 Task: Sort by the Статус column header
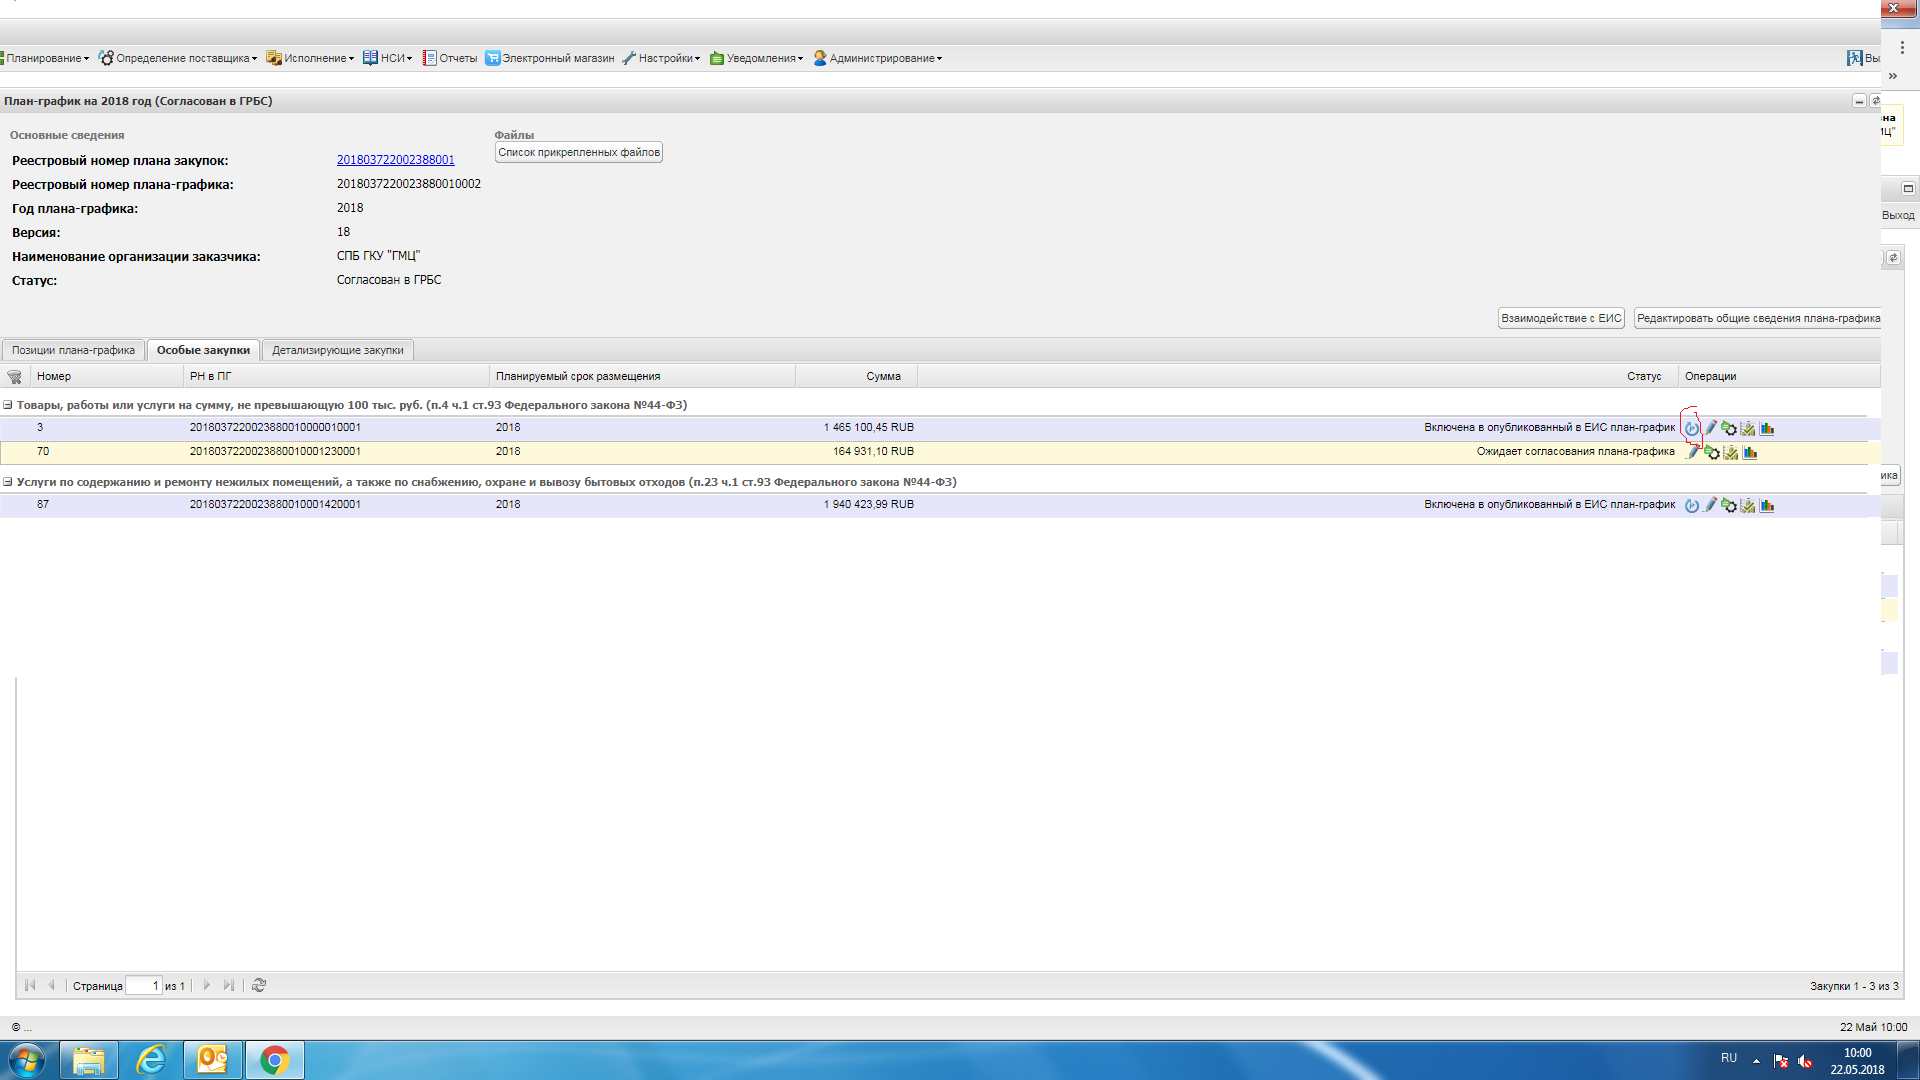1298,376
